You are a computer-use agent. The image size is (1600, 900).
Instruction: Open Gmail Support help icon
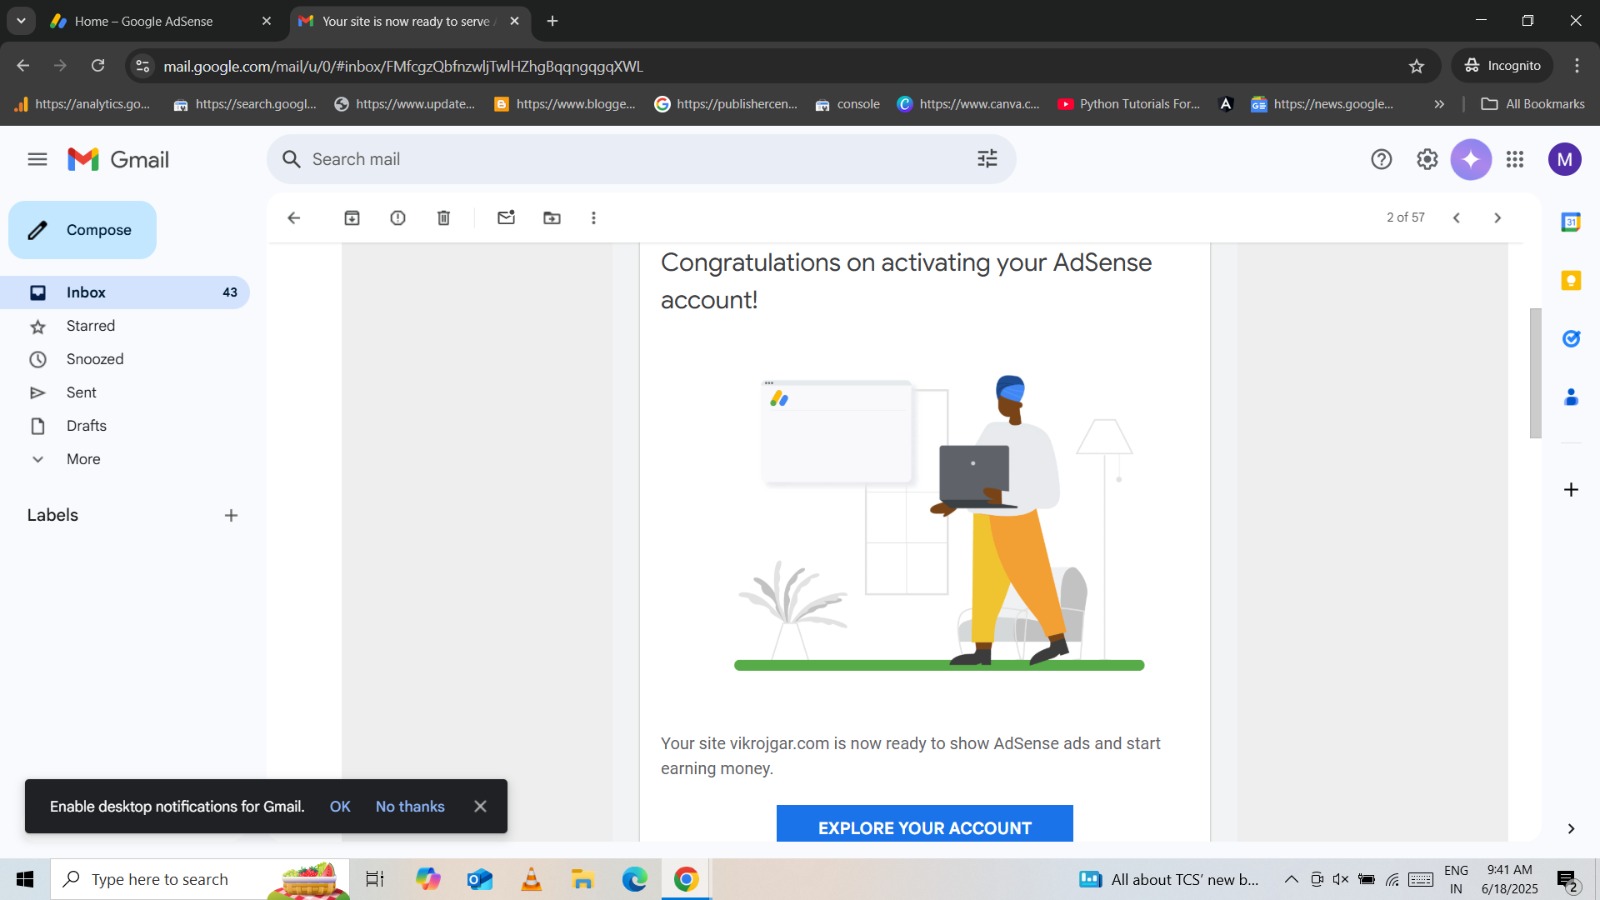point(1381,159)
